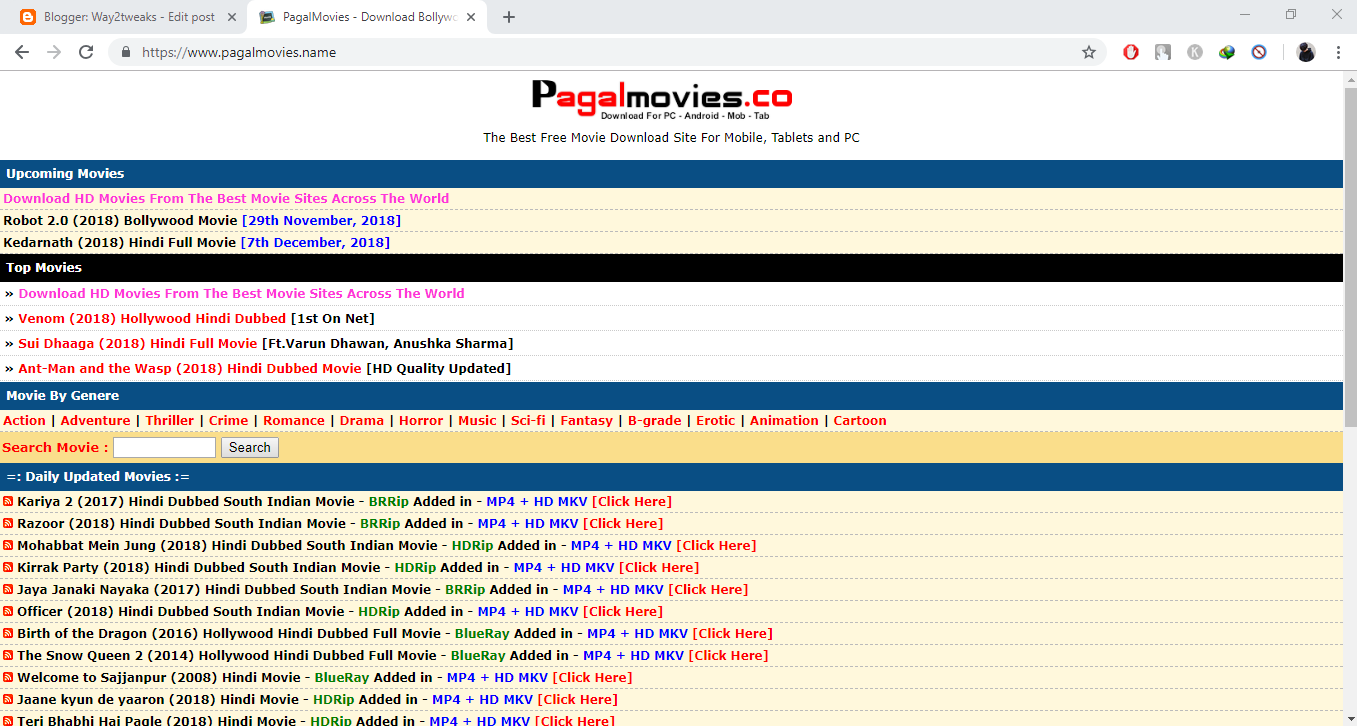Browse the Adventure genre

[95, 420]
